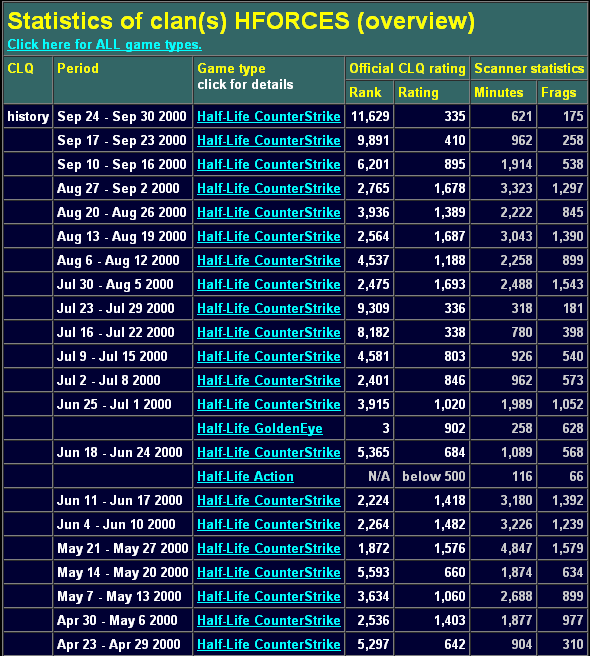Click the 'history' cell in CLQ column
590x656 pixels.
[x=28, y=116]
